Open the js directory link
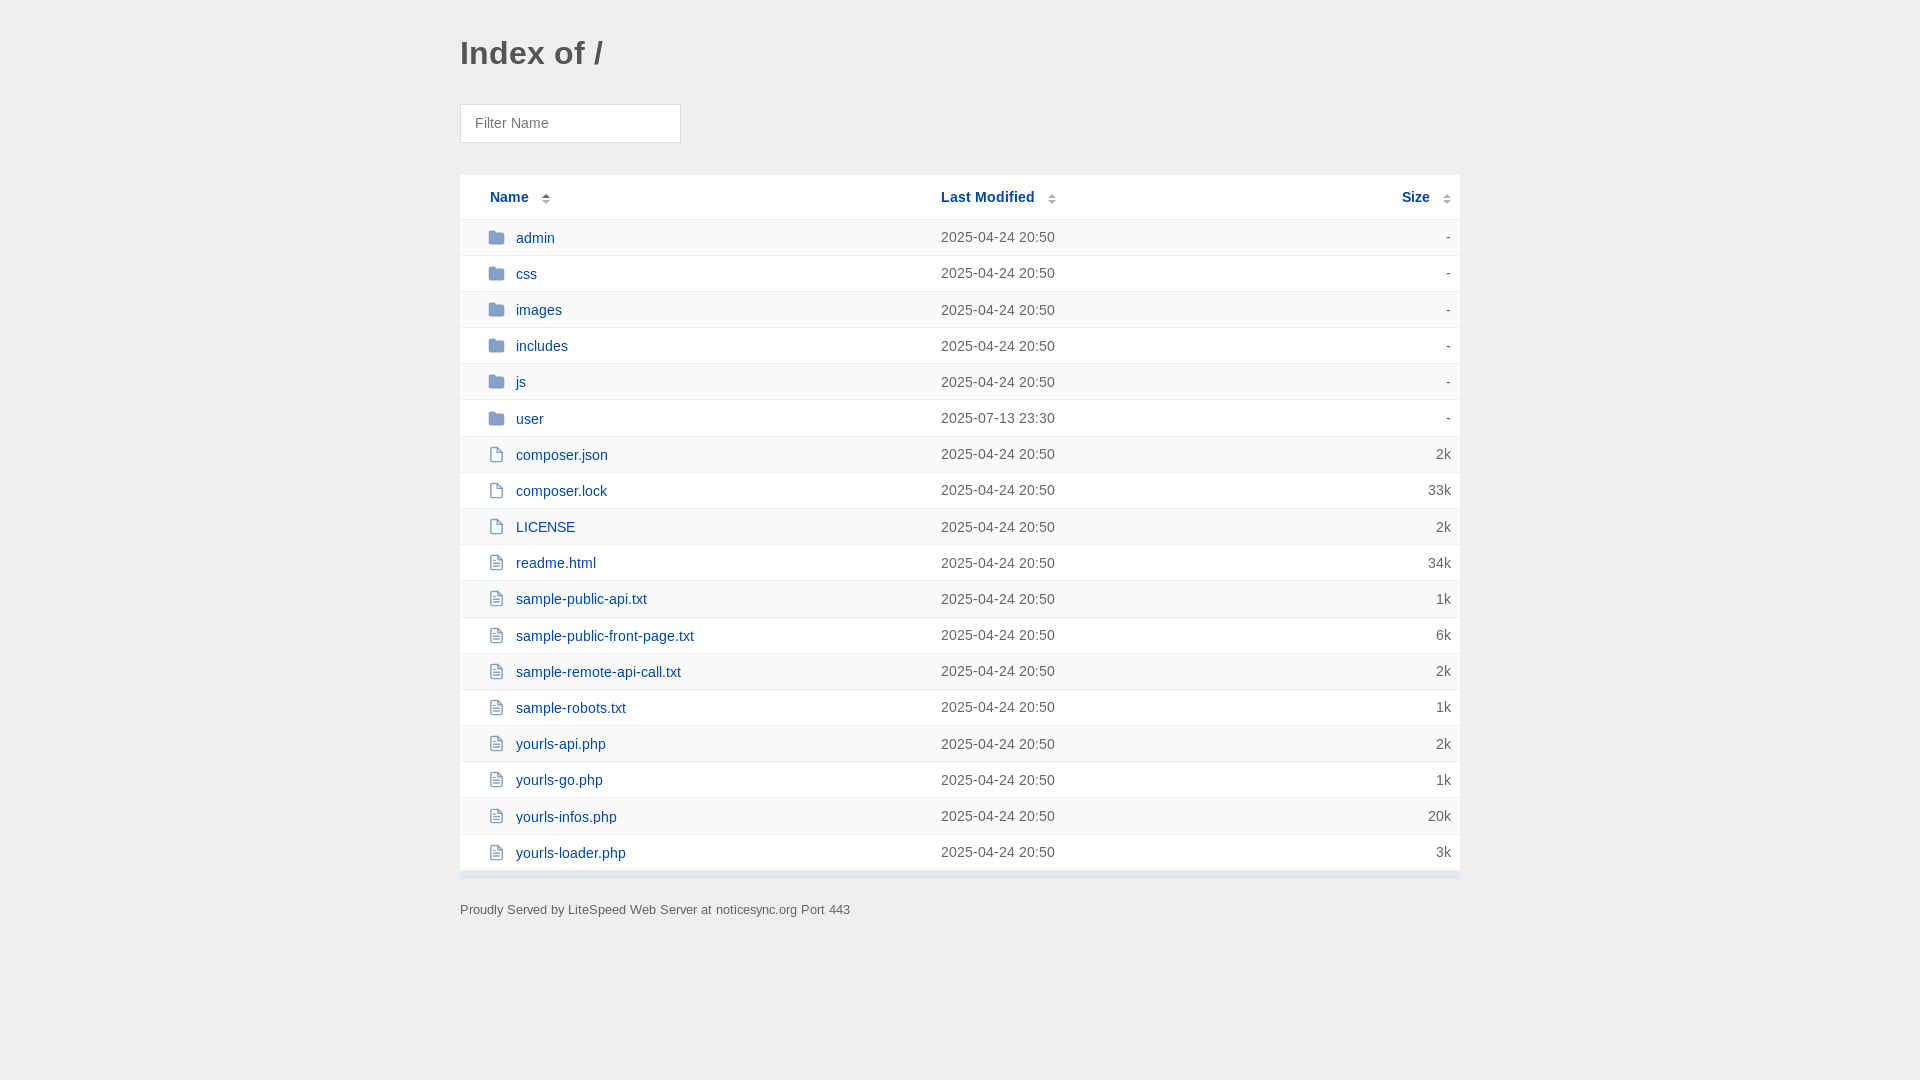The image size is (1920, 1080). (521, 382)
